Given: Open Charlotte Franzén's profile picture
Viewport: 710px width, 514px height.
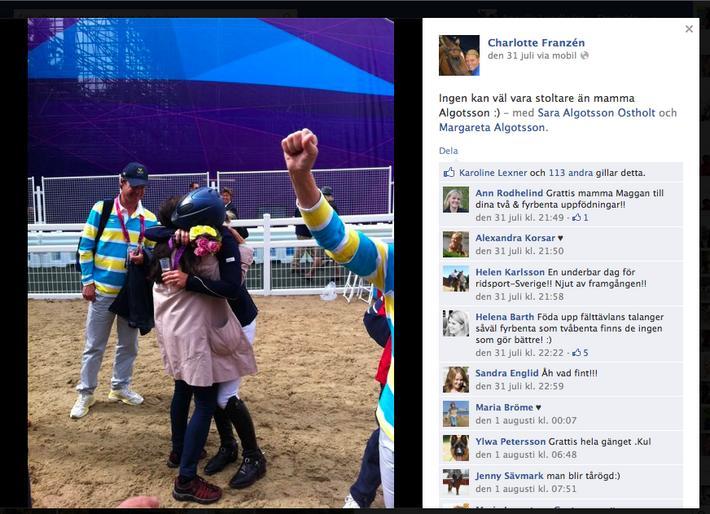Looking at the screenshot, I should 459,55.
